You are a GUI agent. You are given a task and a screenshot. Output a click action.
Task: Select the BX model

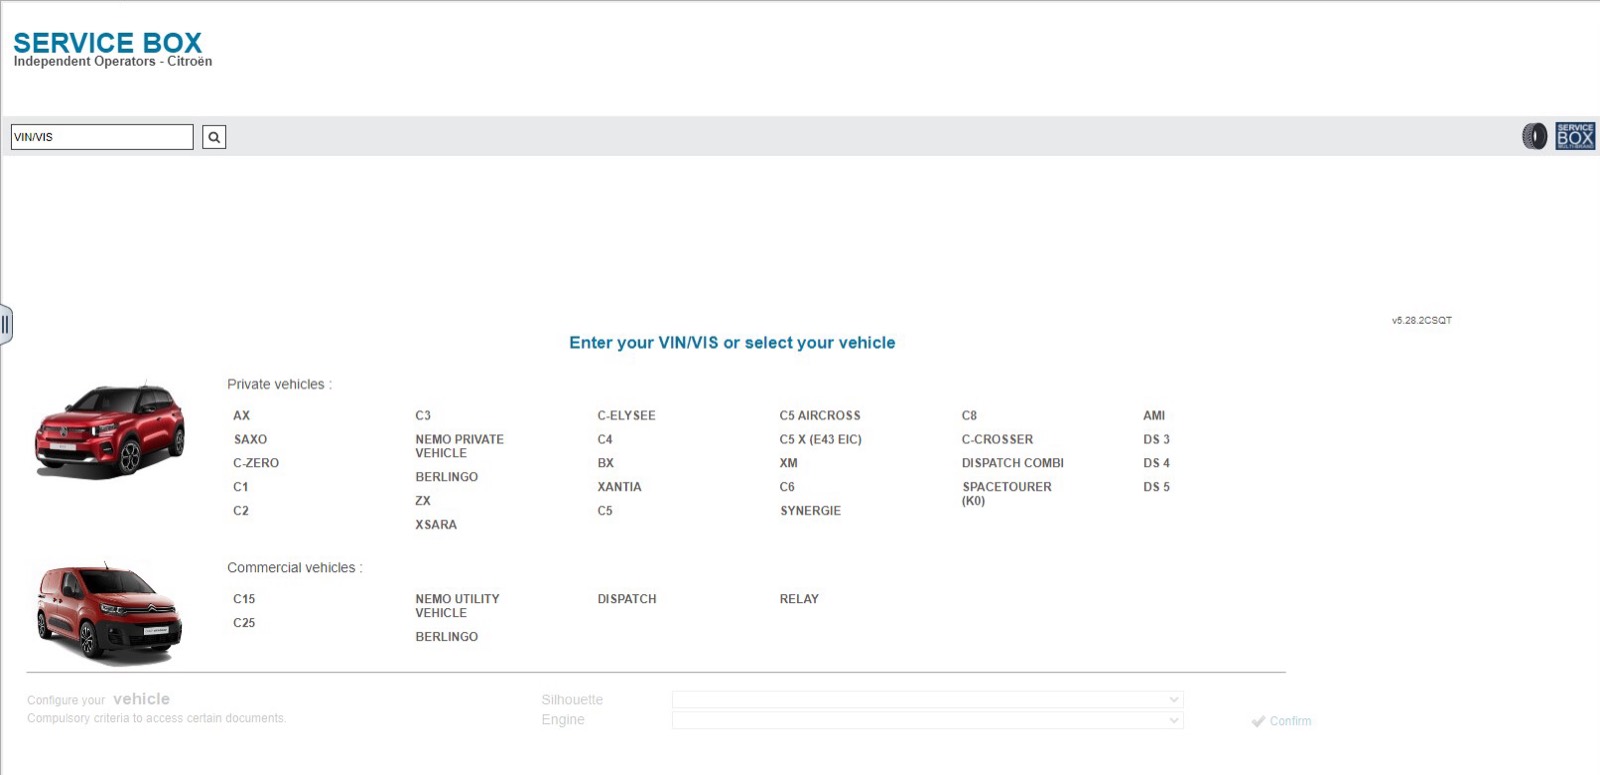tap(605, 463)
